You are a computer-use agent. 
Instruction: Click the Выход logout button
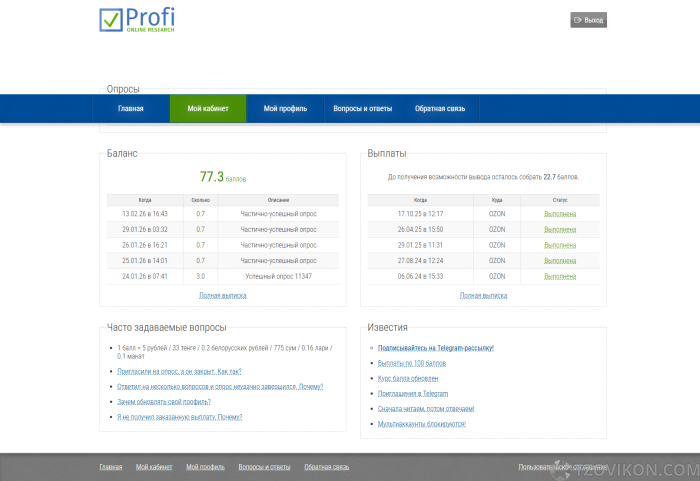pyautogui.click(x=588, y=20)
